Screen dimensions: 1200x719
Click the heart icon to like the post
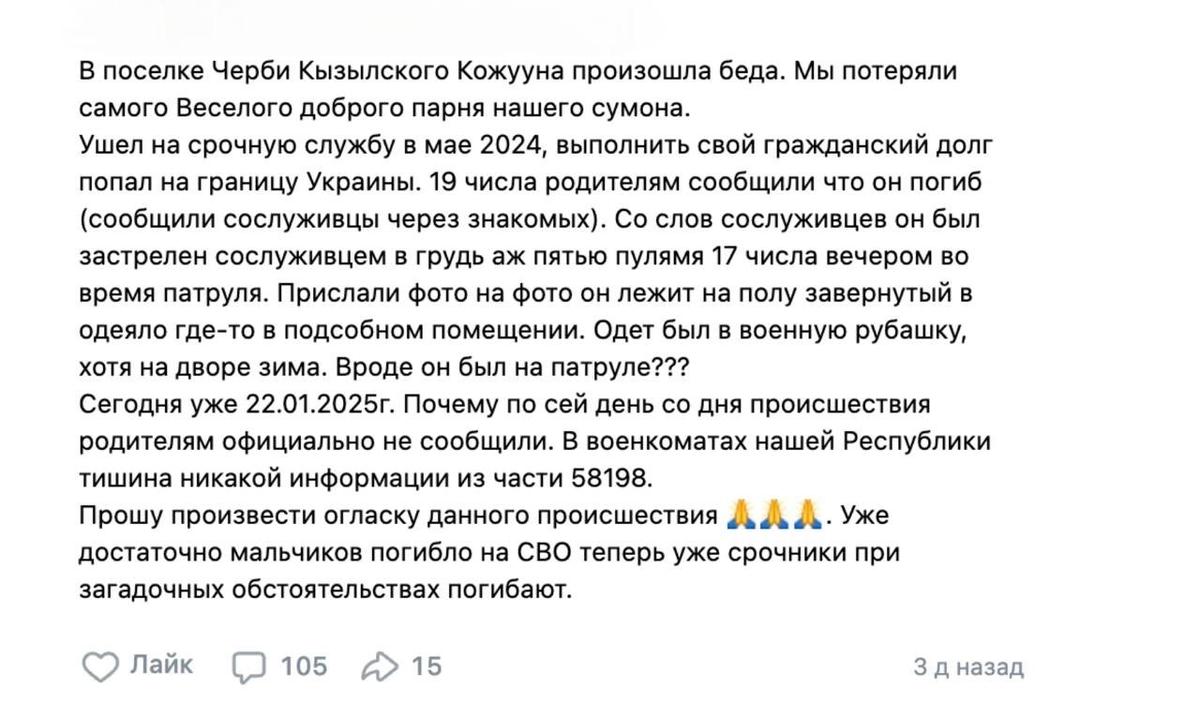(x=100, y=664)
